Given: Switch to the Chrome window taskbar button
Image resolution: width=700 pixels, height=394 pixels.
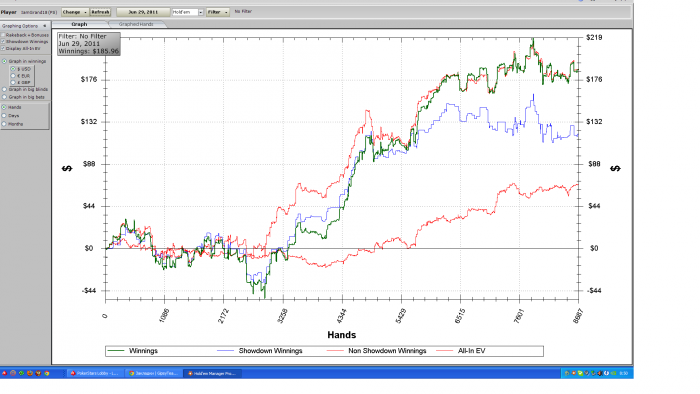Looking at the screenshot, I should (153, 373).
